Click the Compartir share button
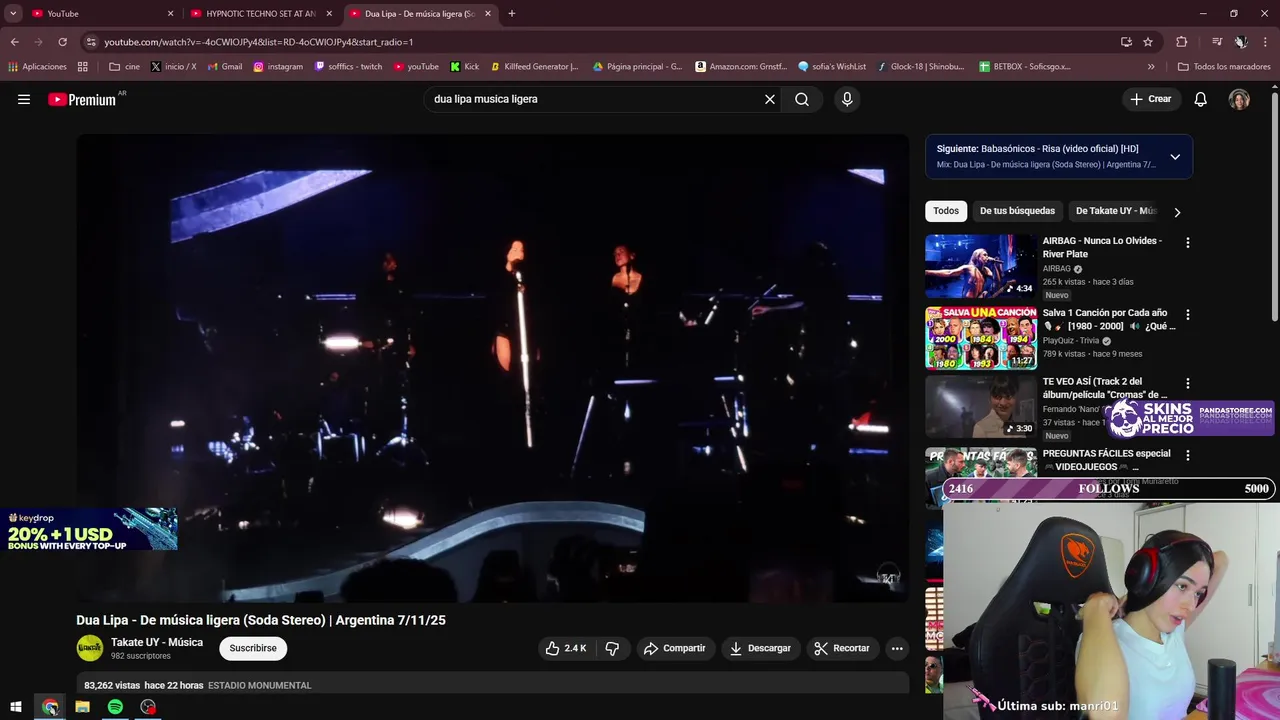 675,648
